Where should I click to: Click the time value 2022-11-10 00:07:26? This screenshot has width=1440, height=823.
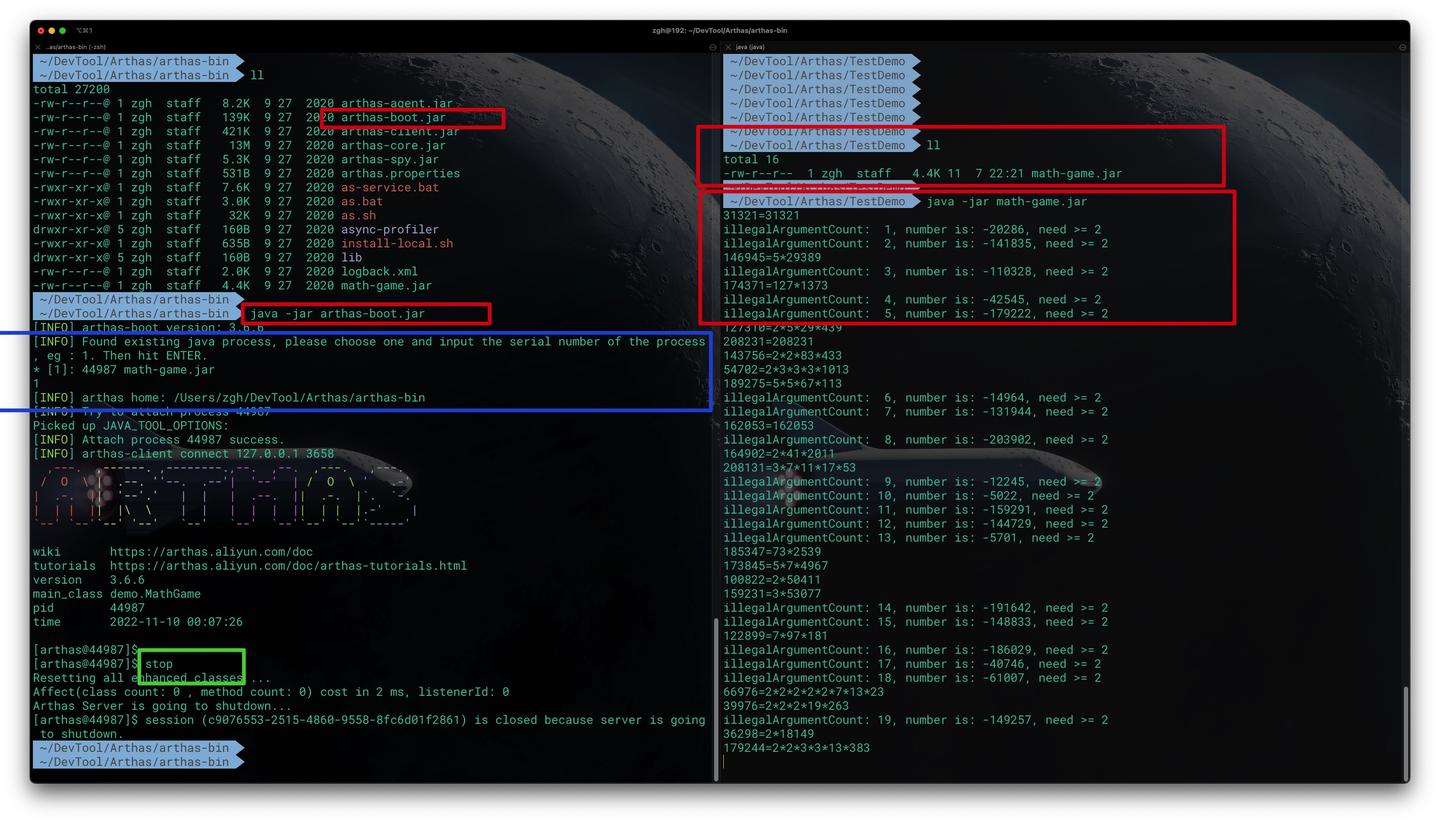176,622
